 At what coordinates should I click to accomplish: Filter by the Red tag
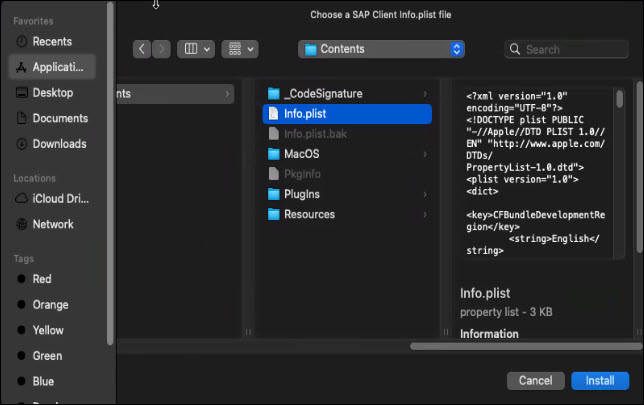pos(52,279)
